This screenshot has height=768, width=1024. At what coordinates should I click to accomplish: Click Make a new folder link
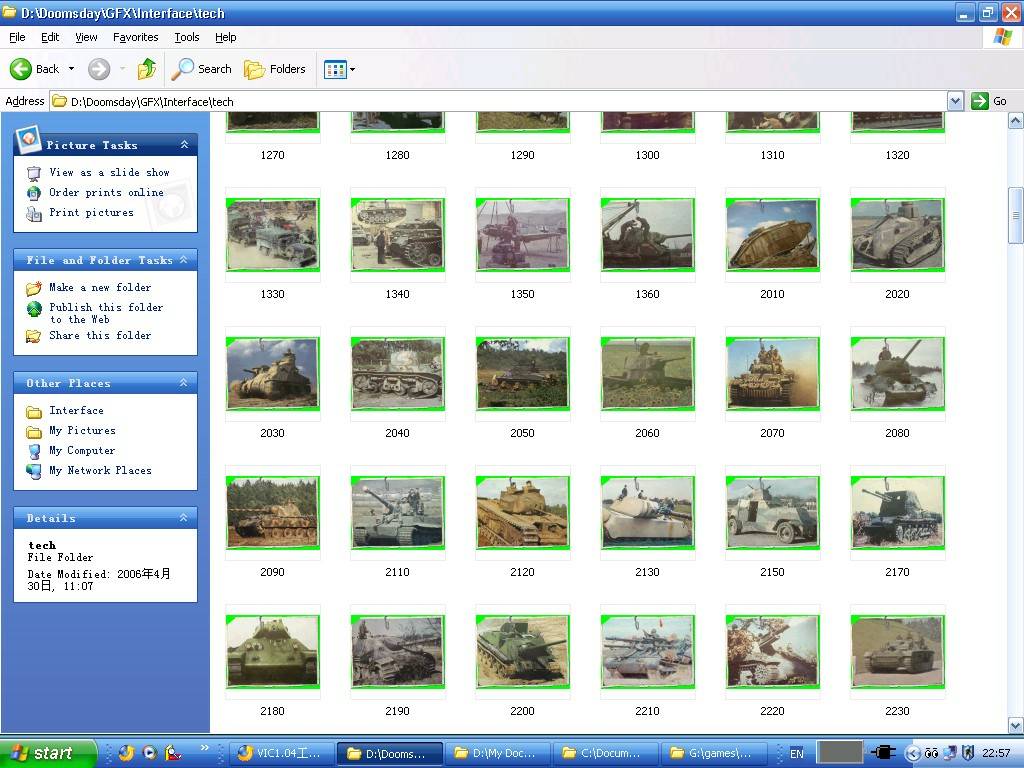[x=100, y=287]
